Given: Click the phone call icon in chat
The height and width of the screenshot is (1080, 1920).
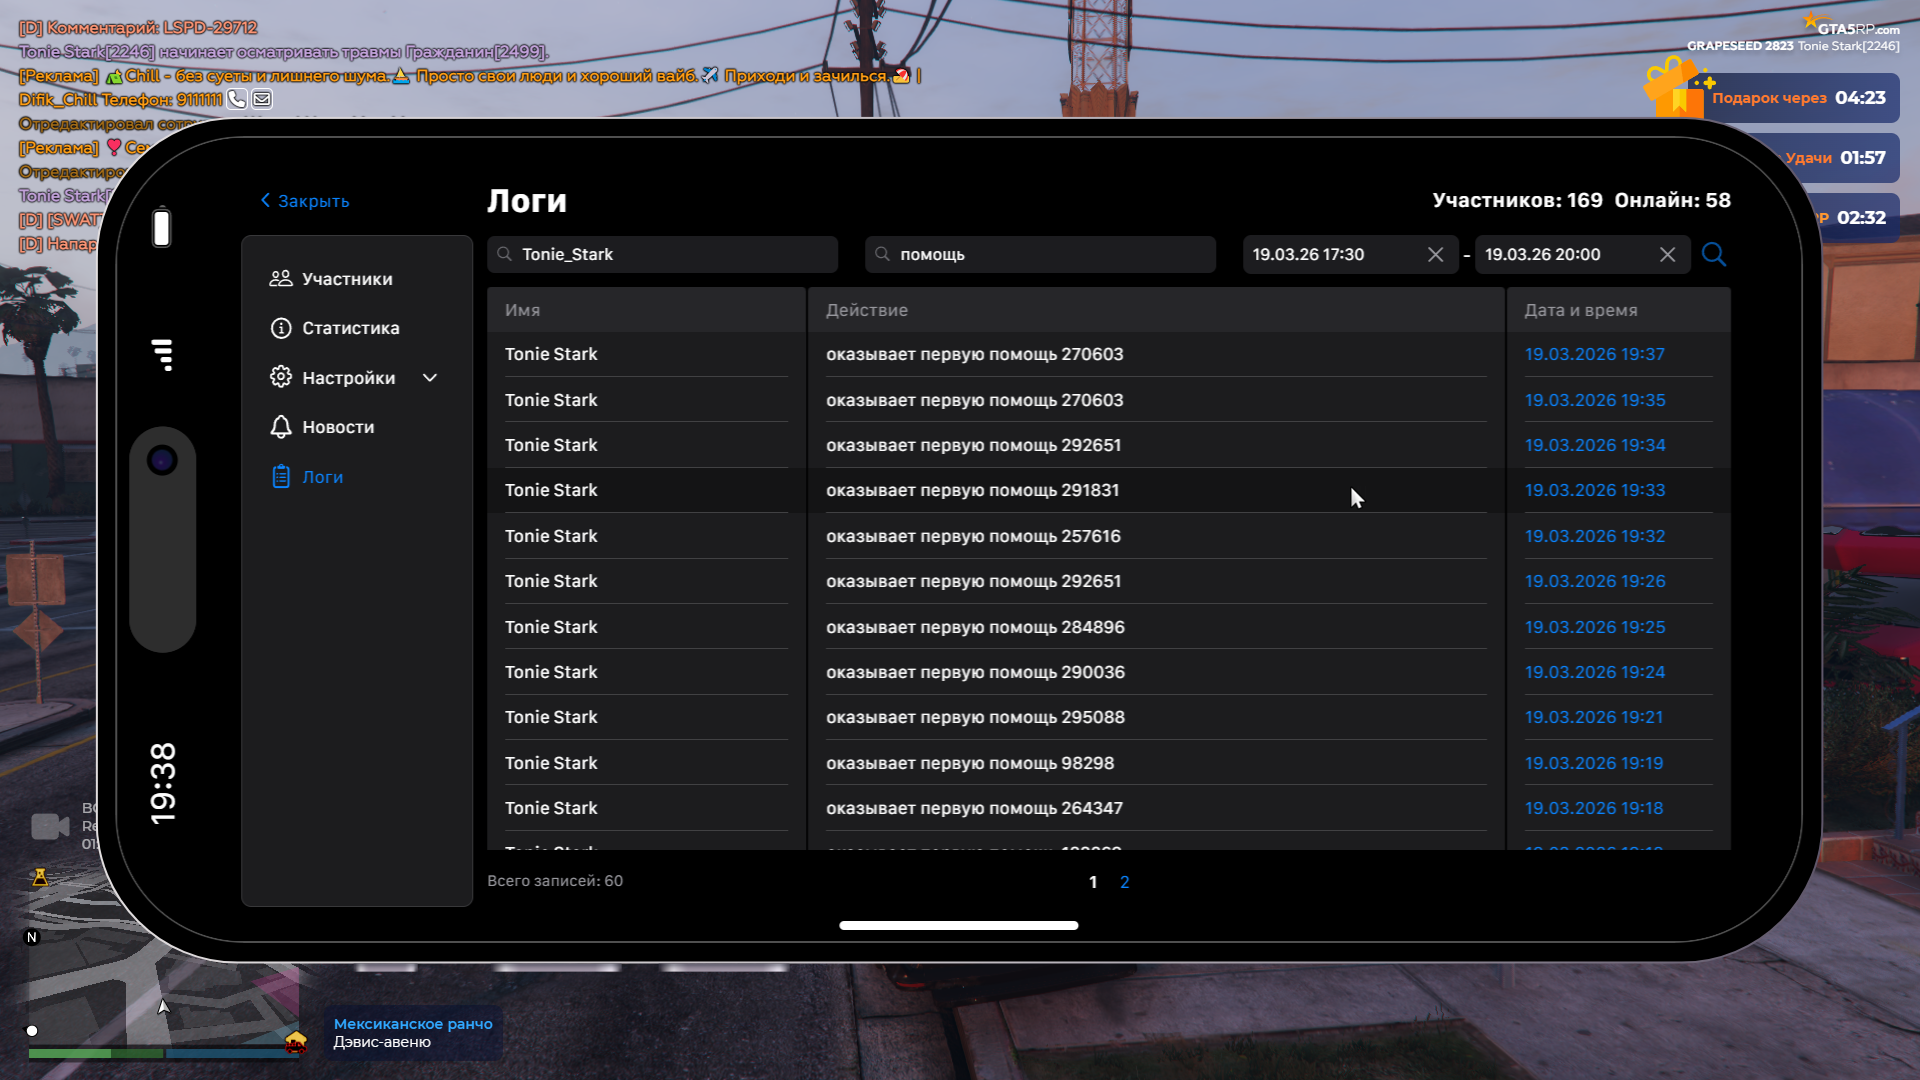Looking at the screenshot, I should [237, 99].
